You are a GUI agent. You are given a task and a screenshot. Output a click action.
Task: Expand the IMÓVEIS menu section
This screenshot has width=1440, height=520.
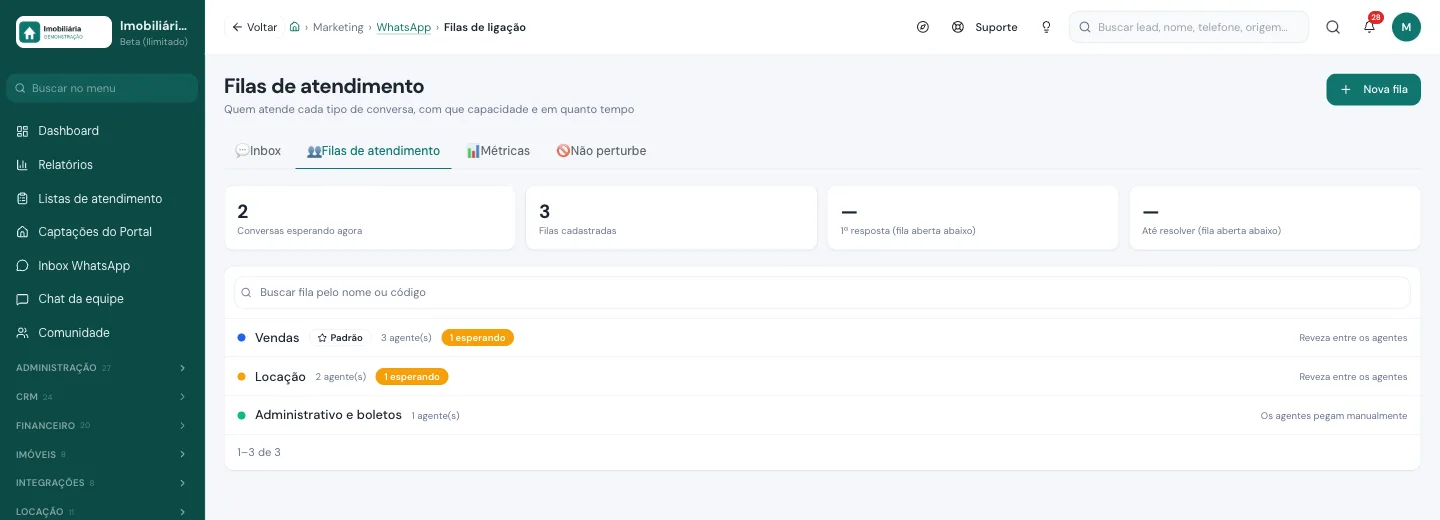pyautogui.click(x=102, y=454)
